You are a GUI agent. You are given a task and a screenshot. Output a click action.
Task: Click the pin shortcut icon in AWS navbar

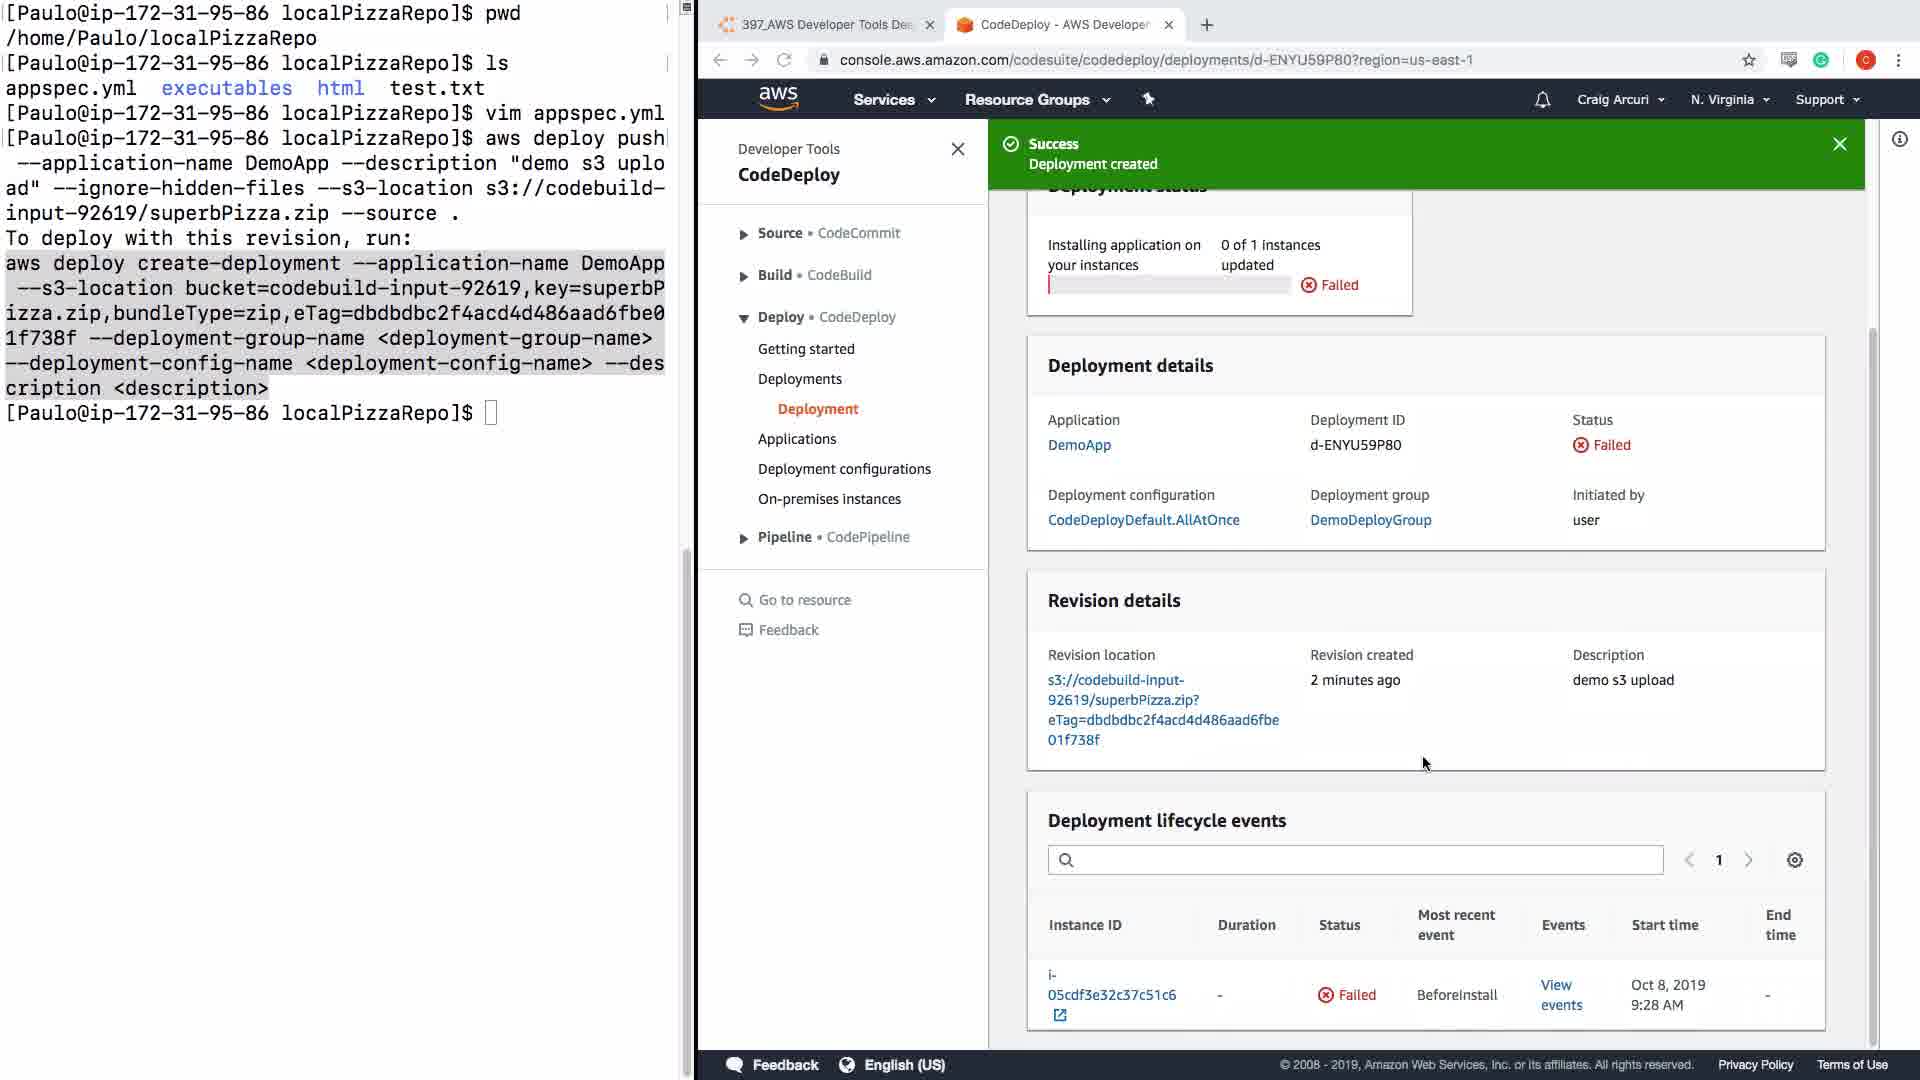(x=1148, y=99)
